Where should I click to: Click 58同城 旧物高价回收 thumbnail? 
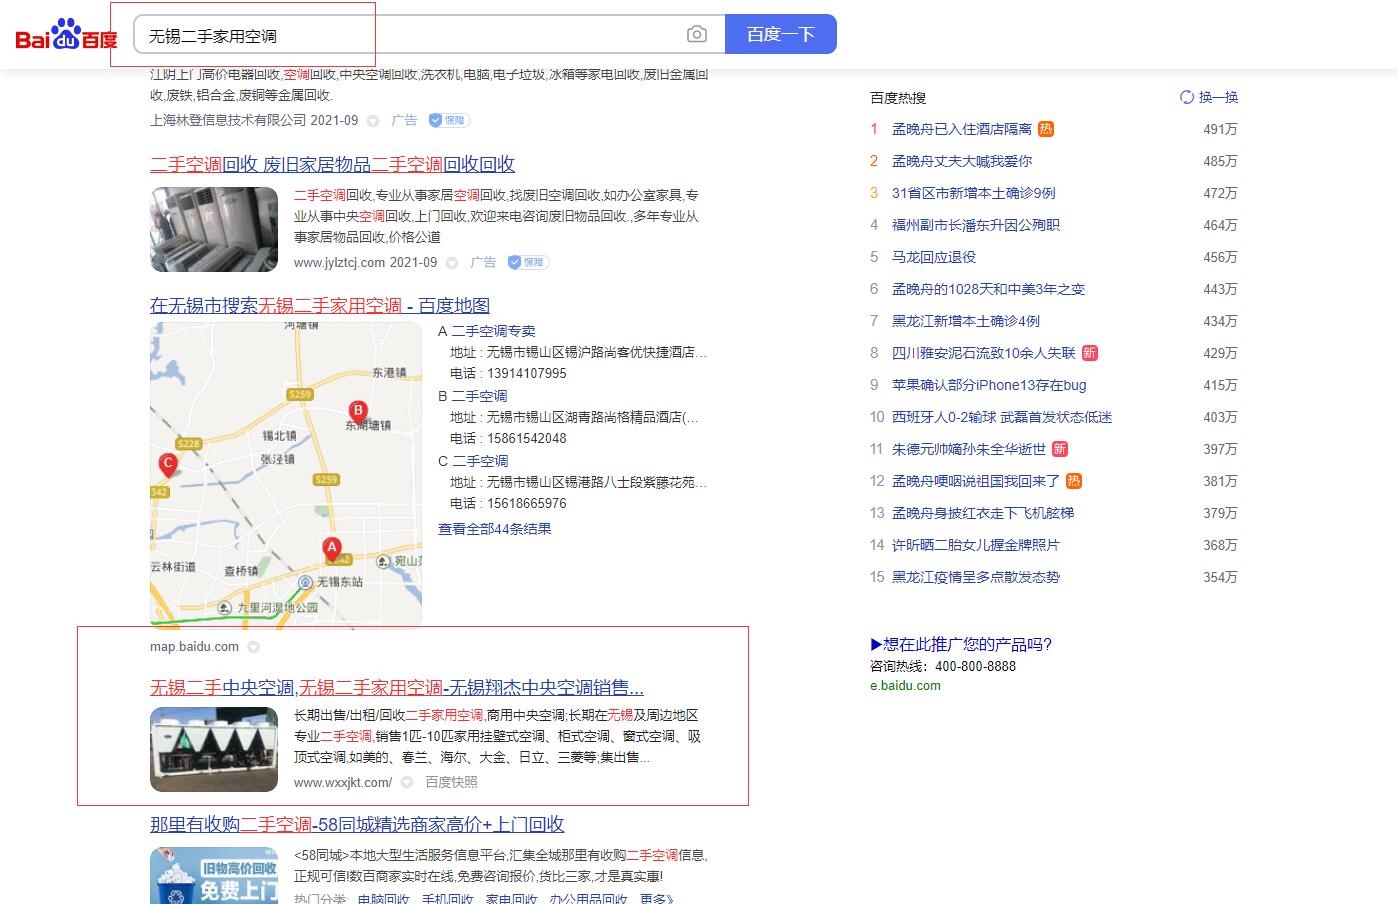214,876
